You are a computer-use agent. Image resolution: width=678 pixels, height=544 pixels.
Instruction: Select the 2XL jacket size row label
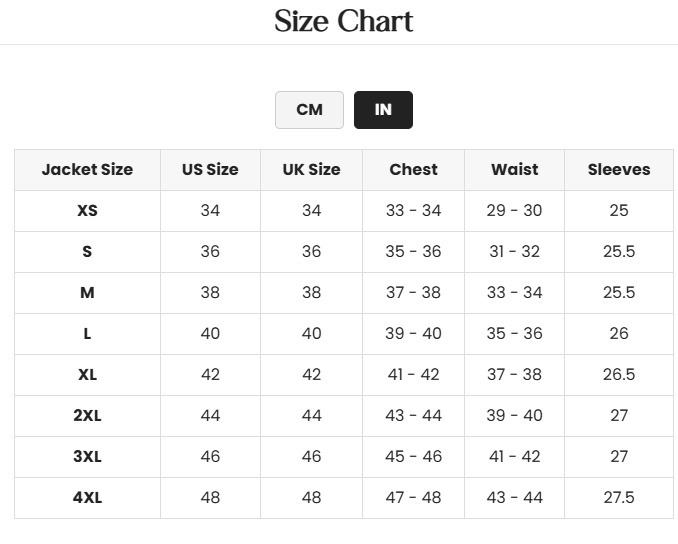(87, 416)
